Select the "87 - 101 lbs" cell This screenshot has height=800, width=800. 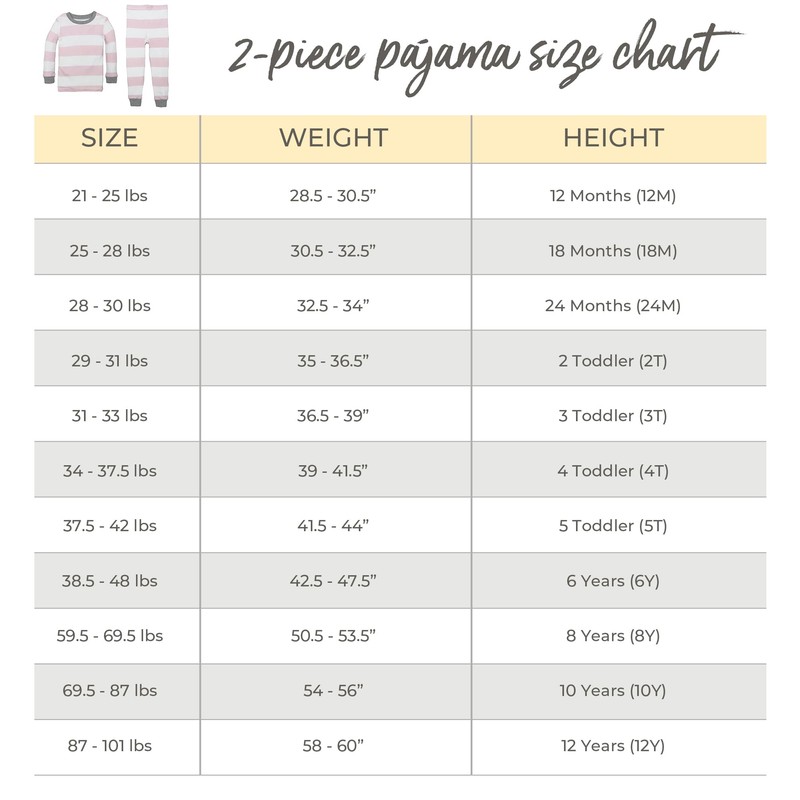[x=110, y=746]
